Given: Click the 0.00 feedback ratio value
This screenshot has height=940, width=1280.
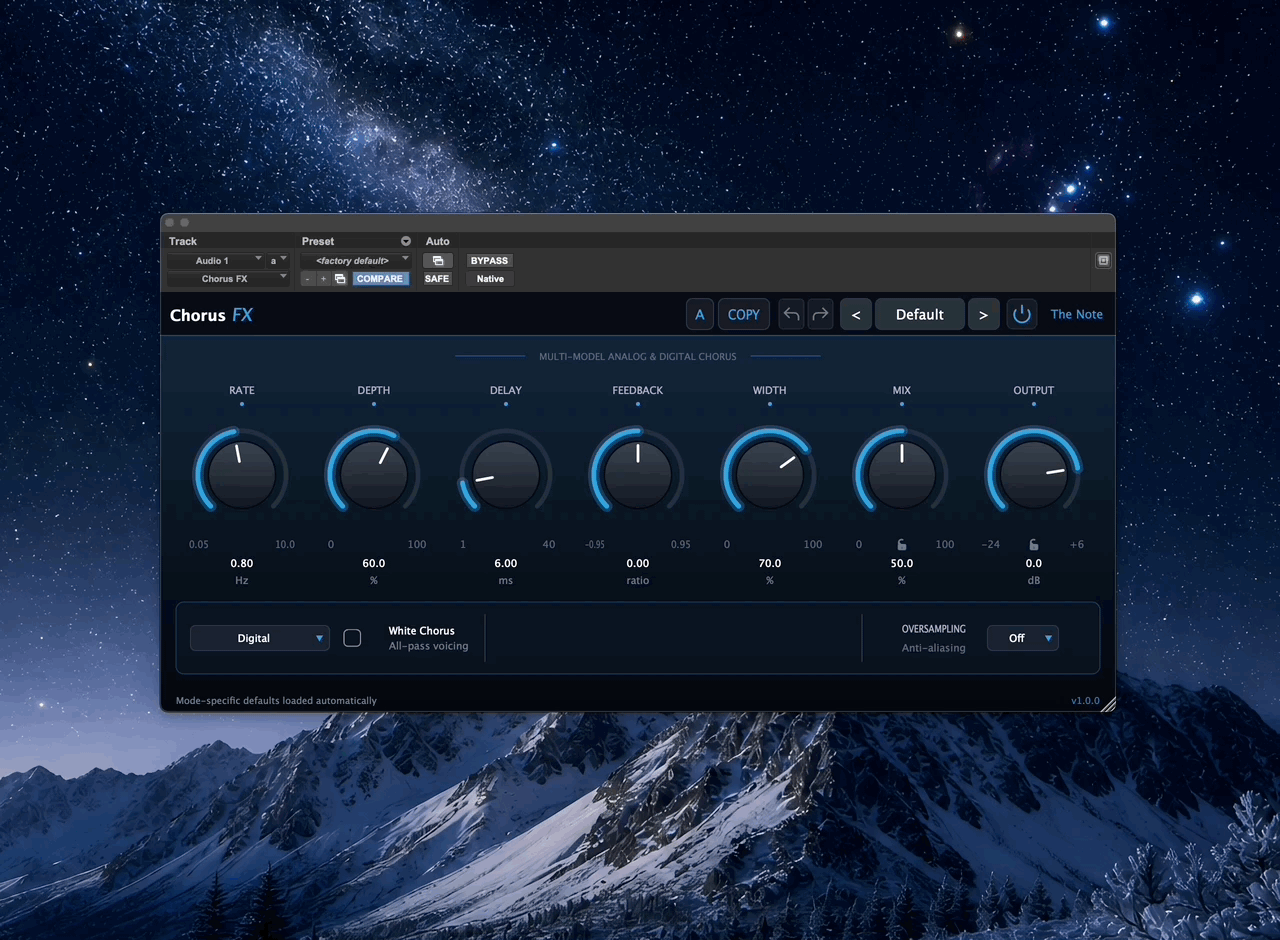Looking at the screenshot, I should (638, 563).
